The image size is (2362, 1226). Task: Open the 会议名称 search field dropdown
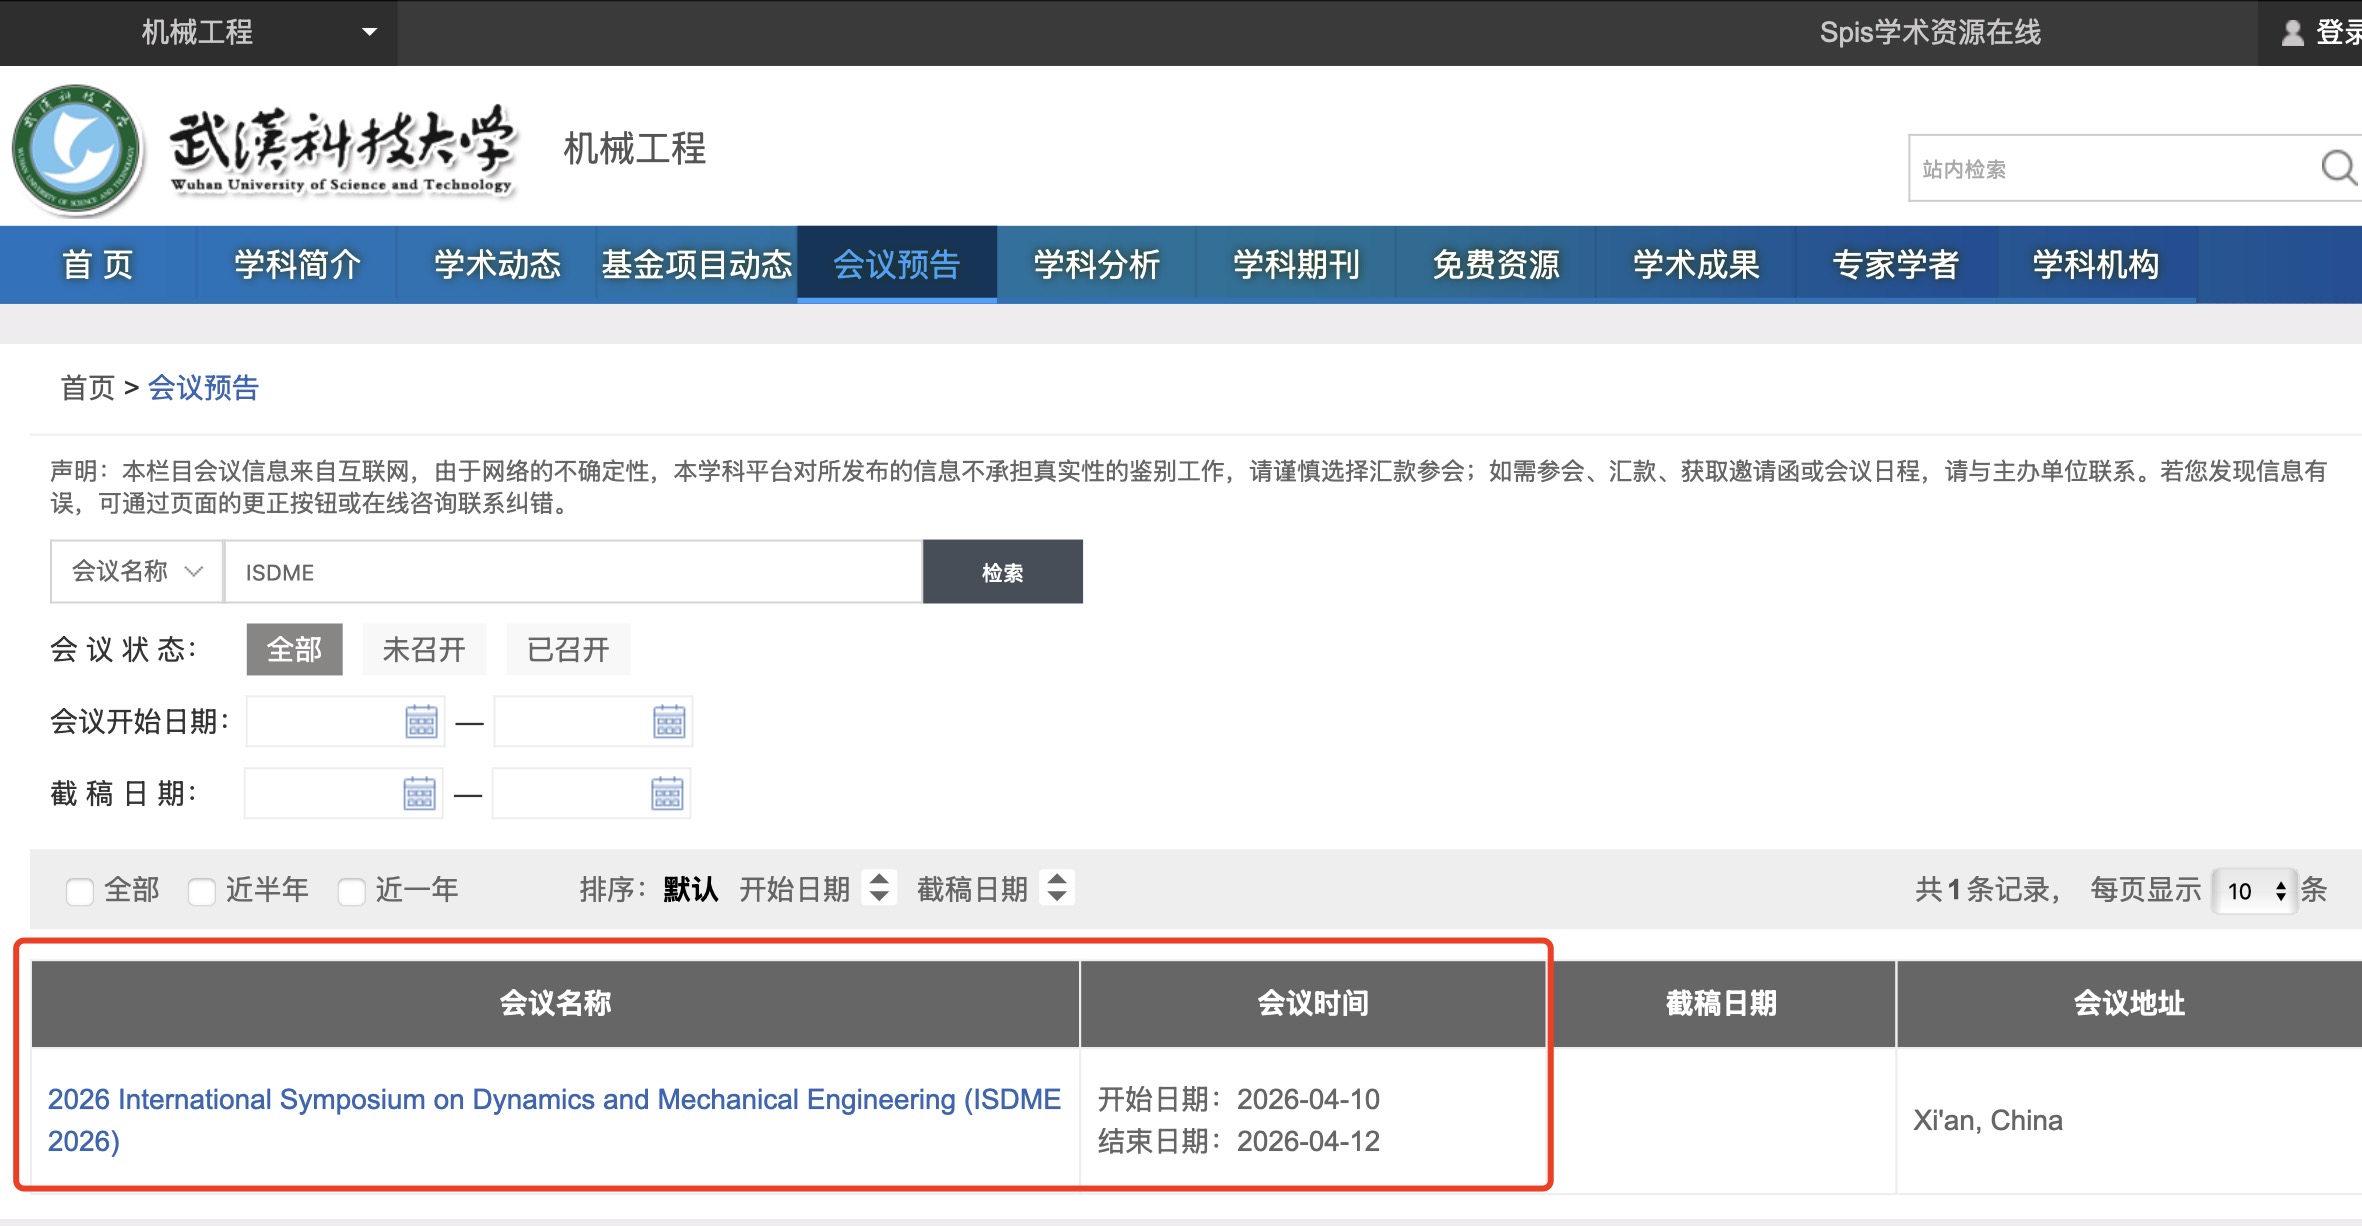(137, 572)
